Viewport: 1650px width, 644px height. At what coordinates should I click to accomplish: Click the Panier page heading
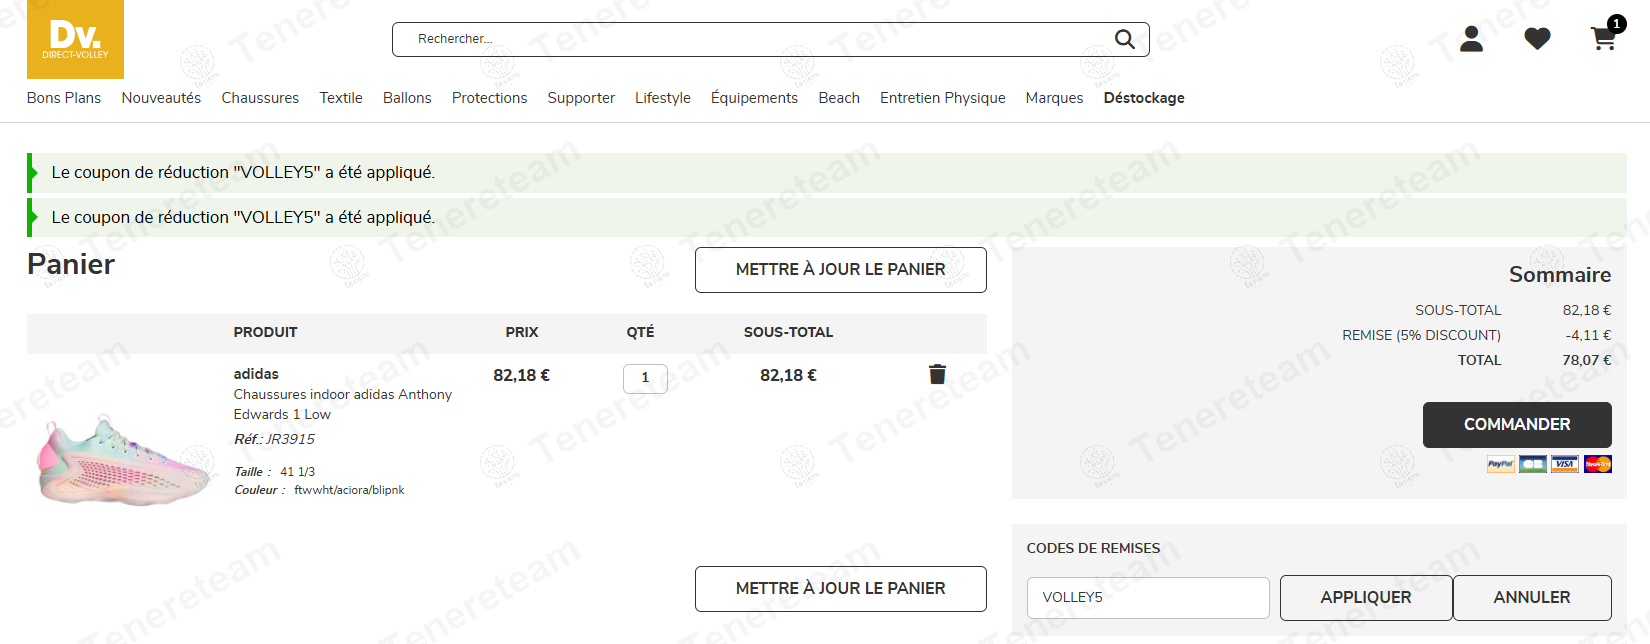pos(71,264)
